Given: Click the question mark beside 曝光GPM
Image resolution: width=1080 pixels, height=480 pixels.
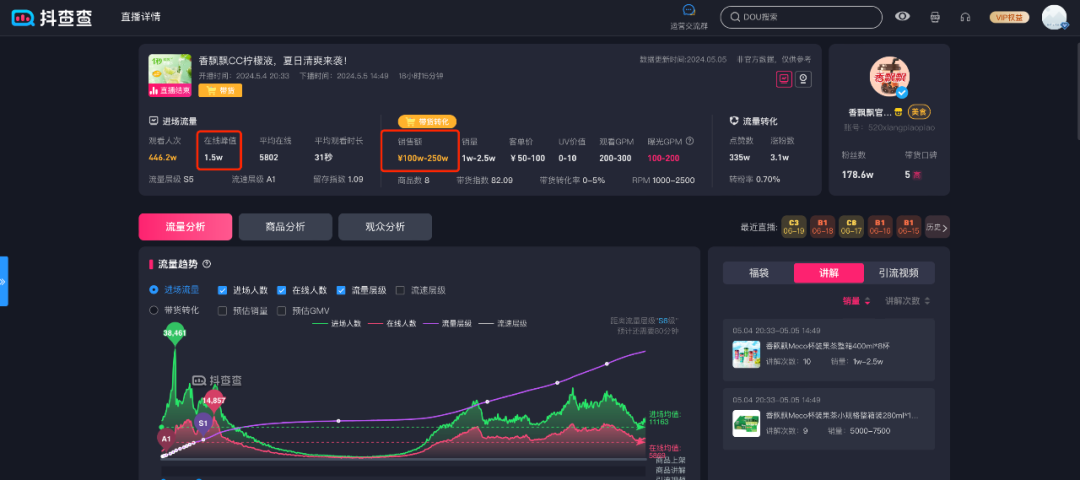Looking at the screenshot, I should 689,141.
